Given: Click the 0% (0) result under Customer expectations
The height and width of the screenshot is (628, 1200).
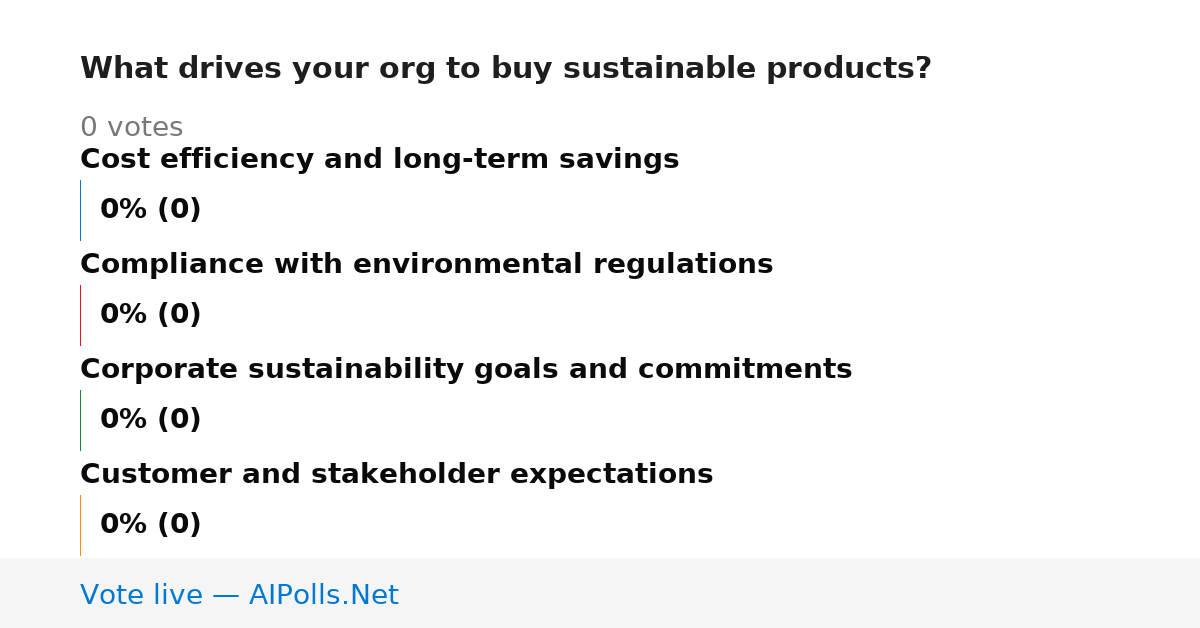Looking at the screenshot, I should (x=151, y=525).
